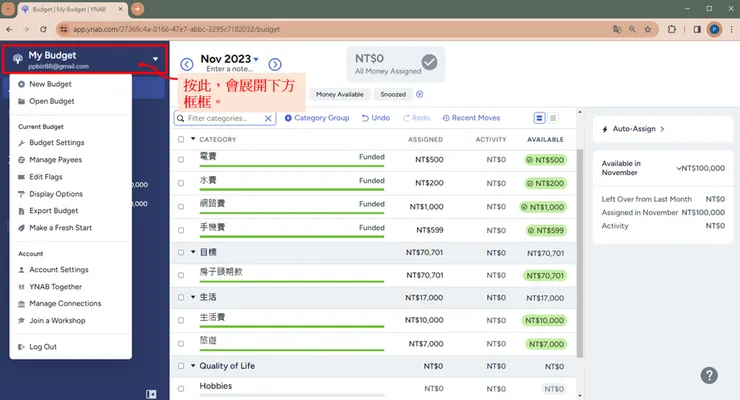
Task: Click the 旅遊 green progress bar
Action: point(292,350)
